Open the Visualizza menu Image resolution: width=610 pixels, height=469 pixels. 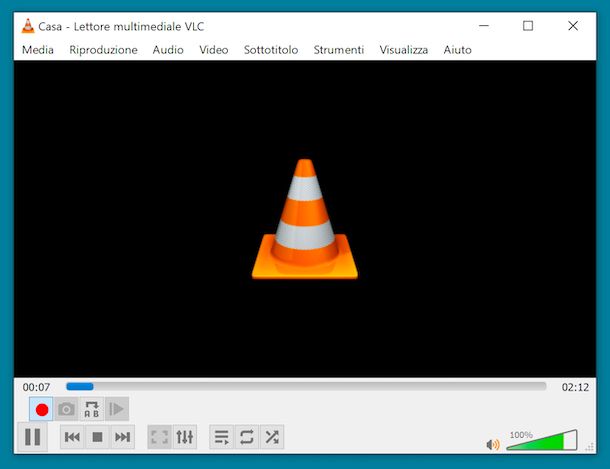point(404,50)
